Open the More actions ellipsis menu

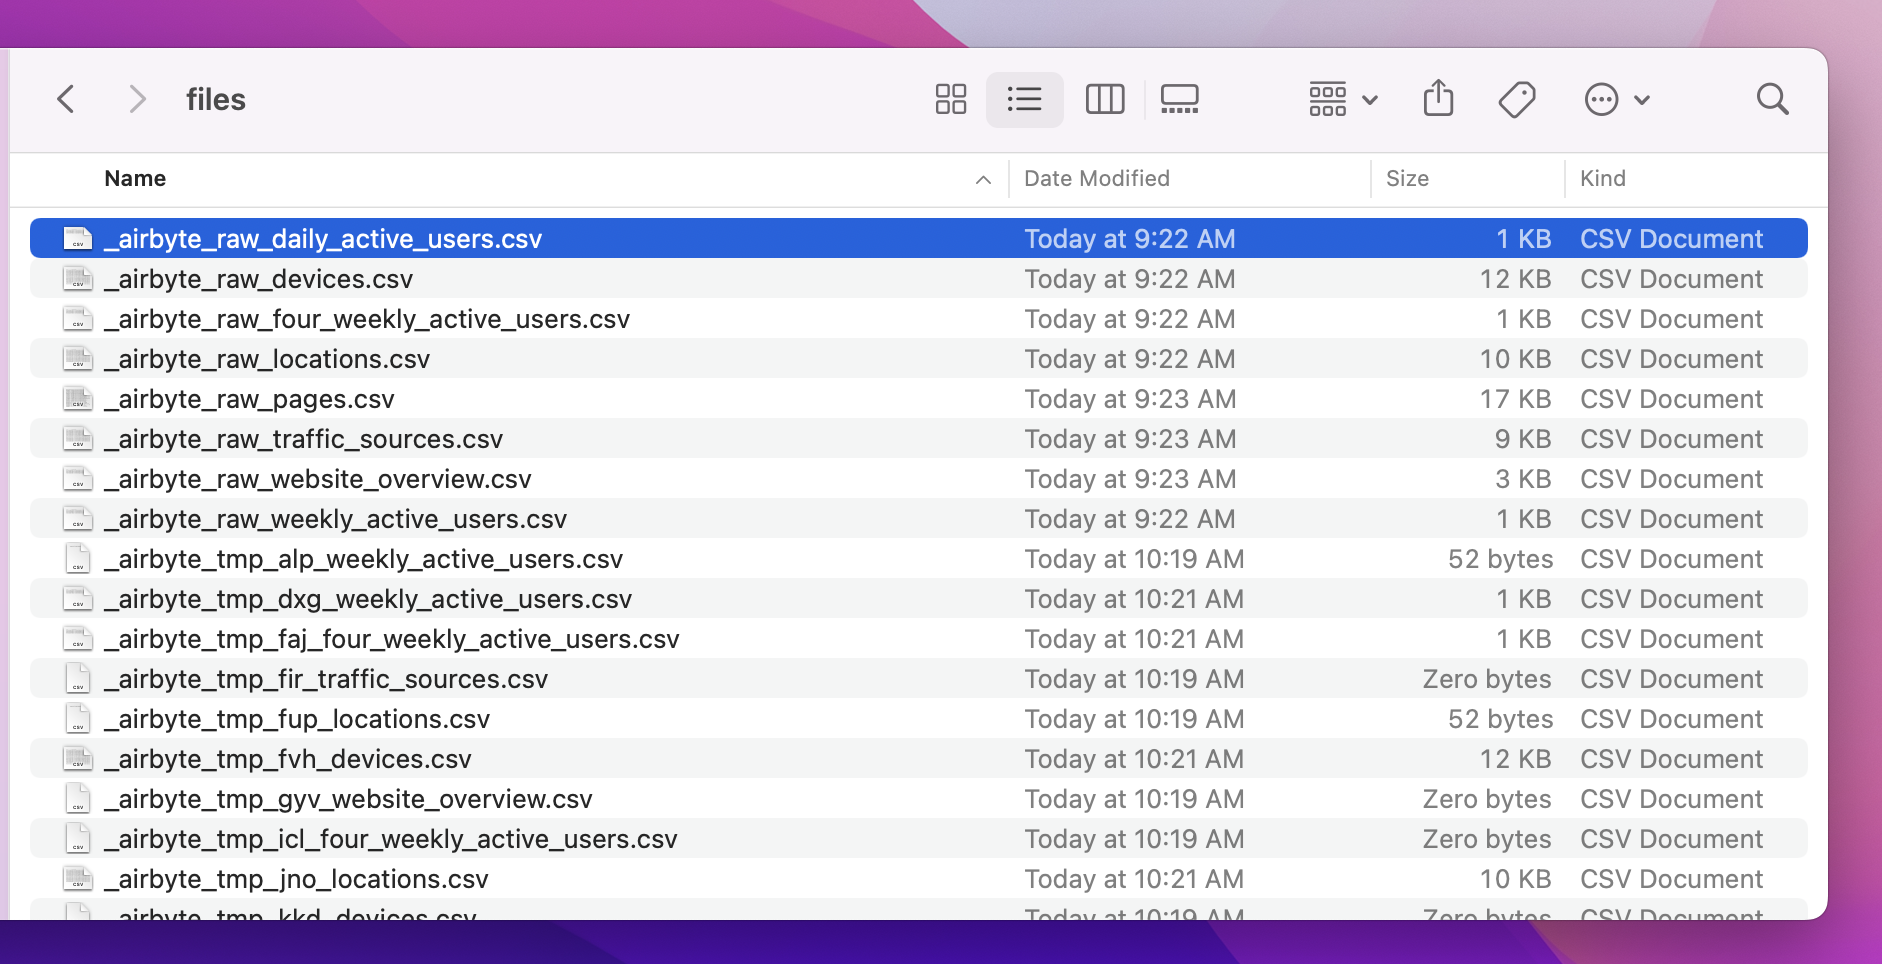tap(1617, 99)
